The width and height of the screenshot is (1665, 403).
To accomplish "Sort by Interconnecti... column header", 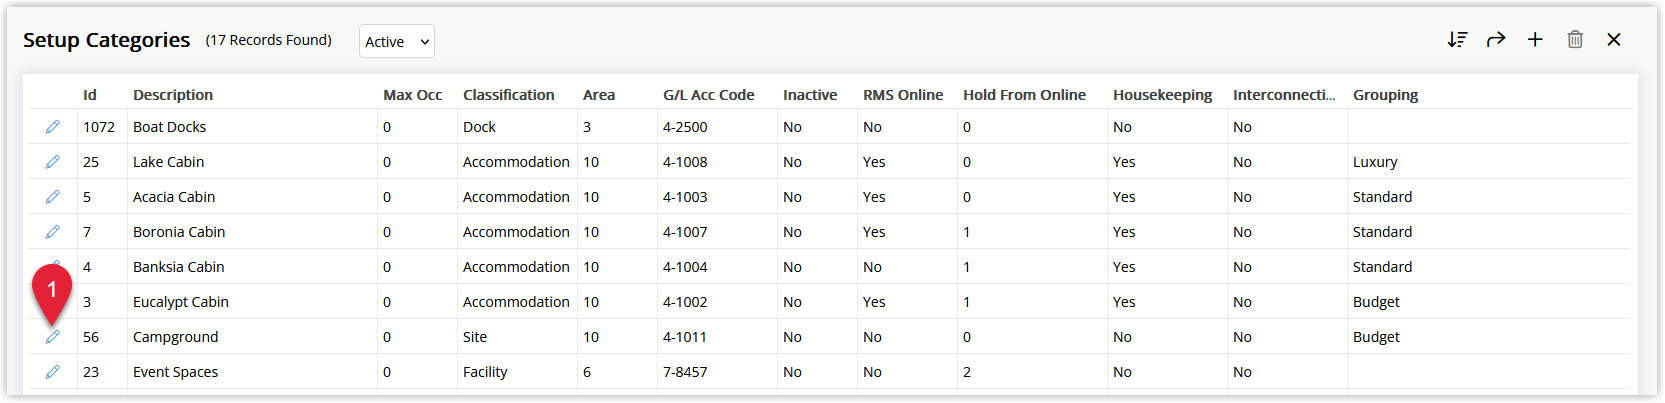I will tap(1284, 95).
